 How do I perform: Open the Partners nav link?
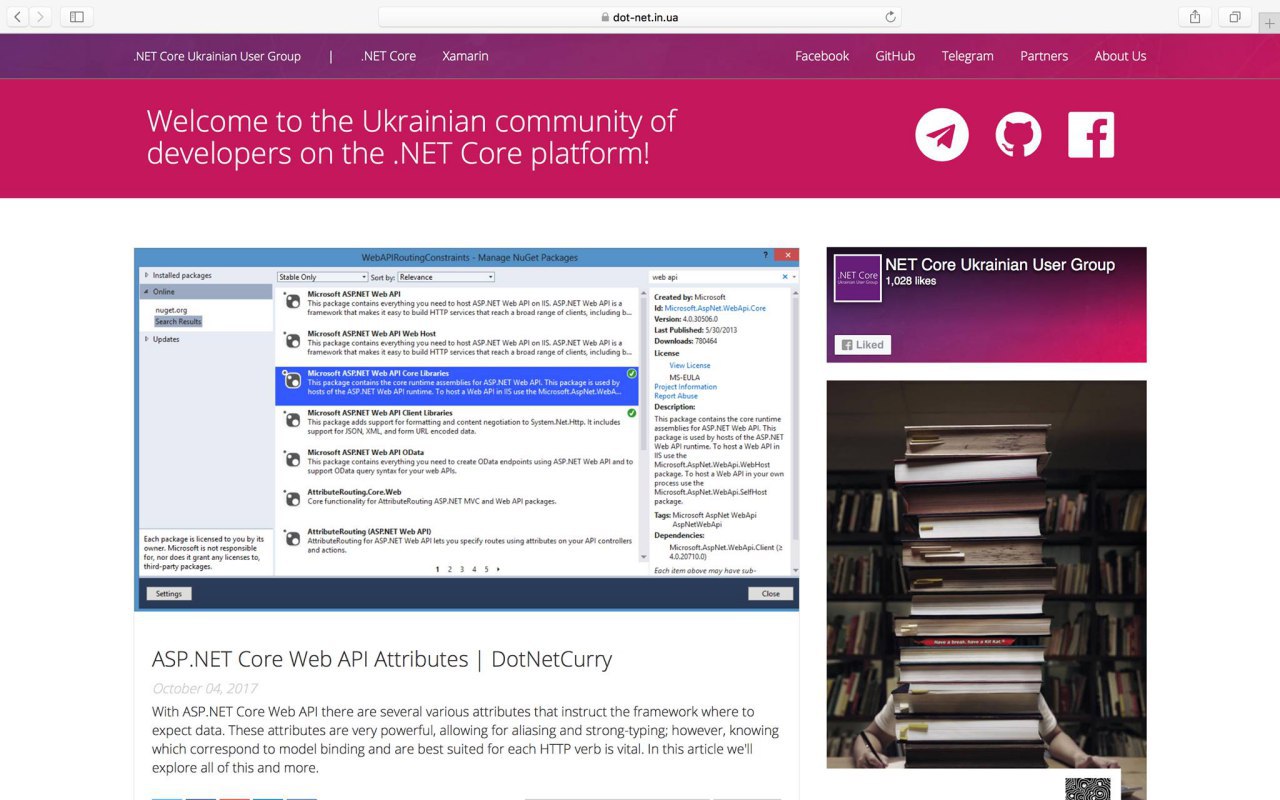pyautogui.click(x=1044, y=56)
